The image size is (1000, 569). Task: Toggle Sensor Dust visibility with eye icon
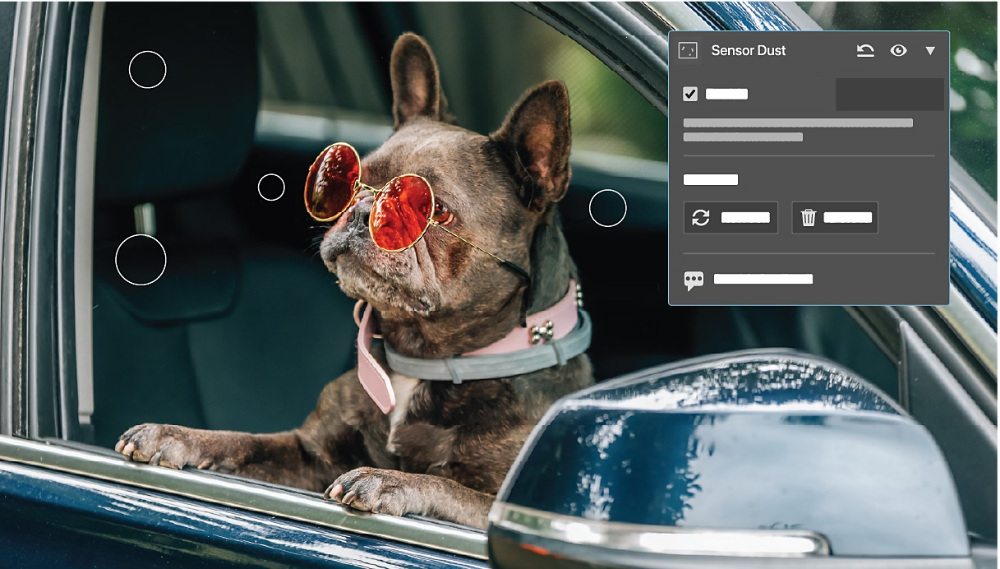899,51
